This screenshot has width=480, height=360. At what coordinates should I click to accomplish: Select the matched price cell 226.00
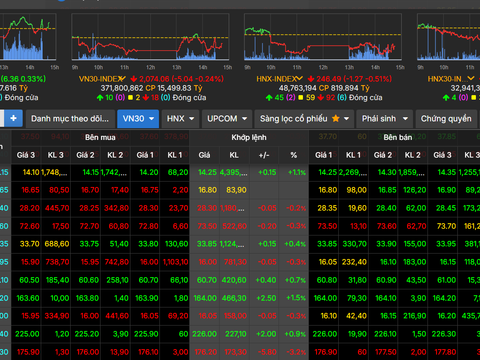coord(204,334)
